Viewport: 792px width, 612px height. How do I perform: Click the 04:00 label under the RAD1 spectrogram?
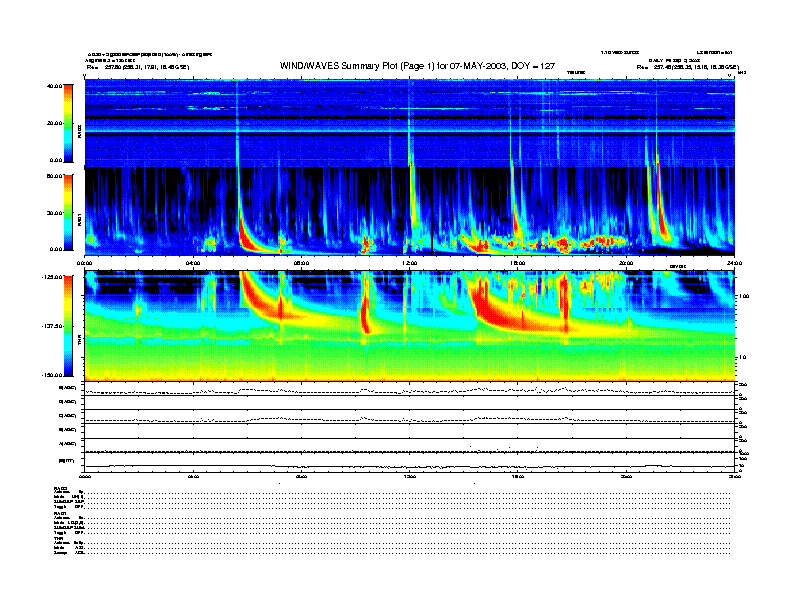[x=193, y=263]
